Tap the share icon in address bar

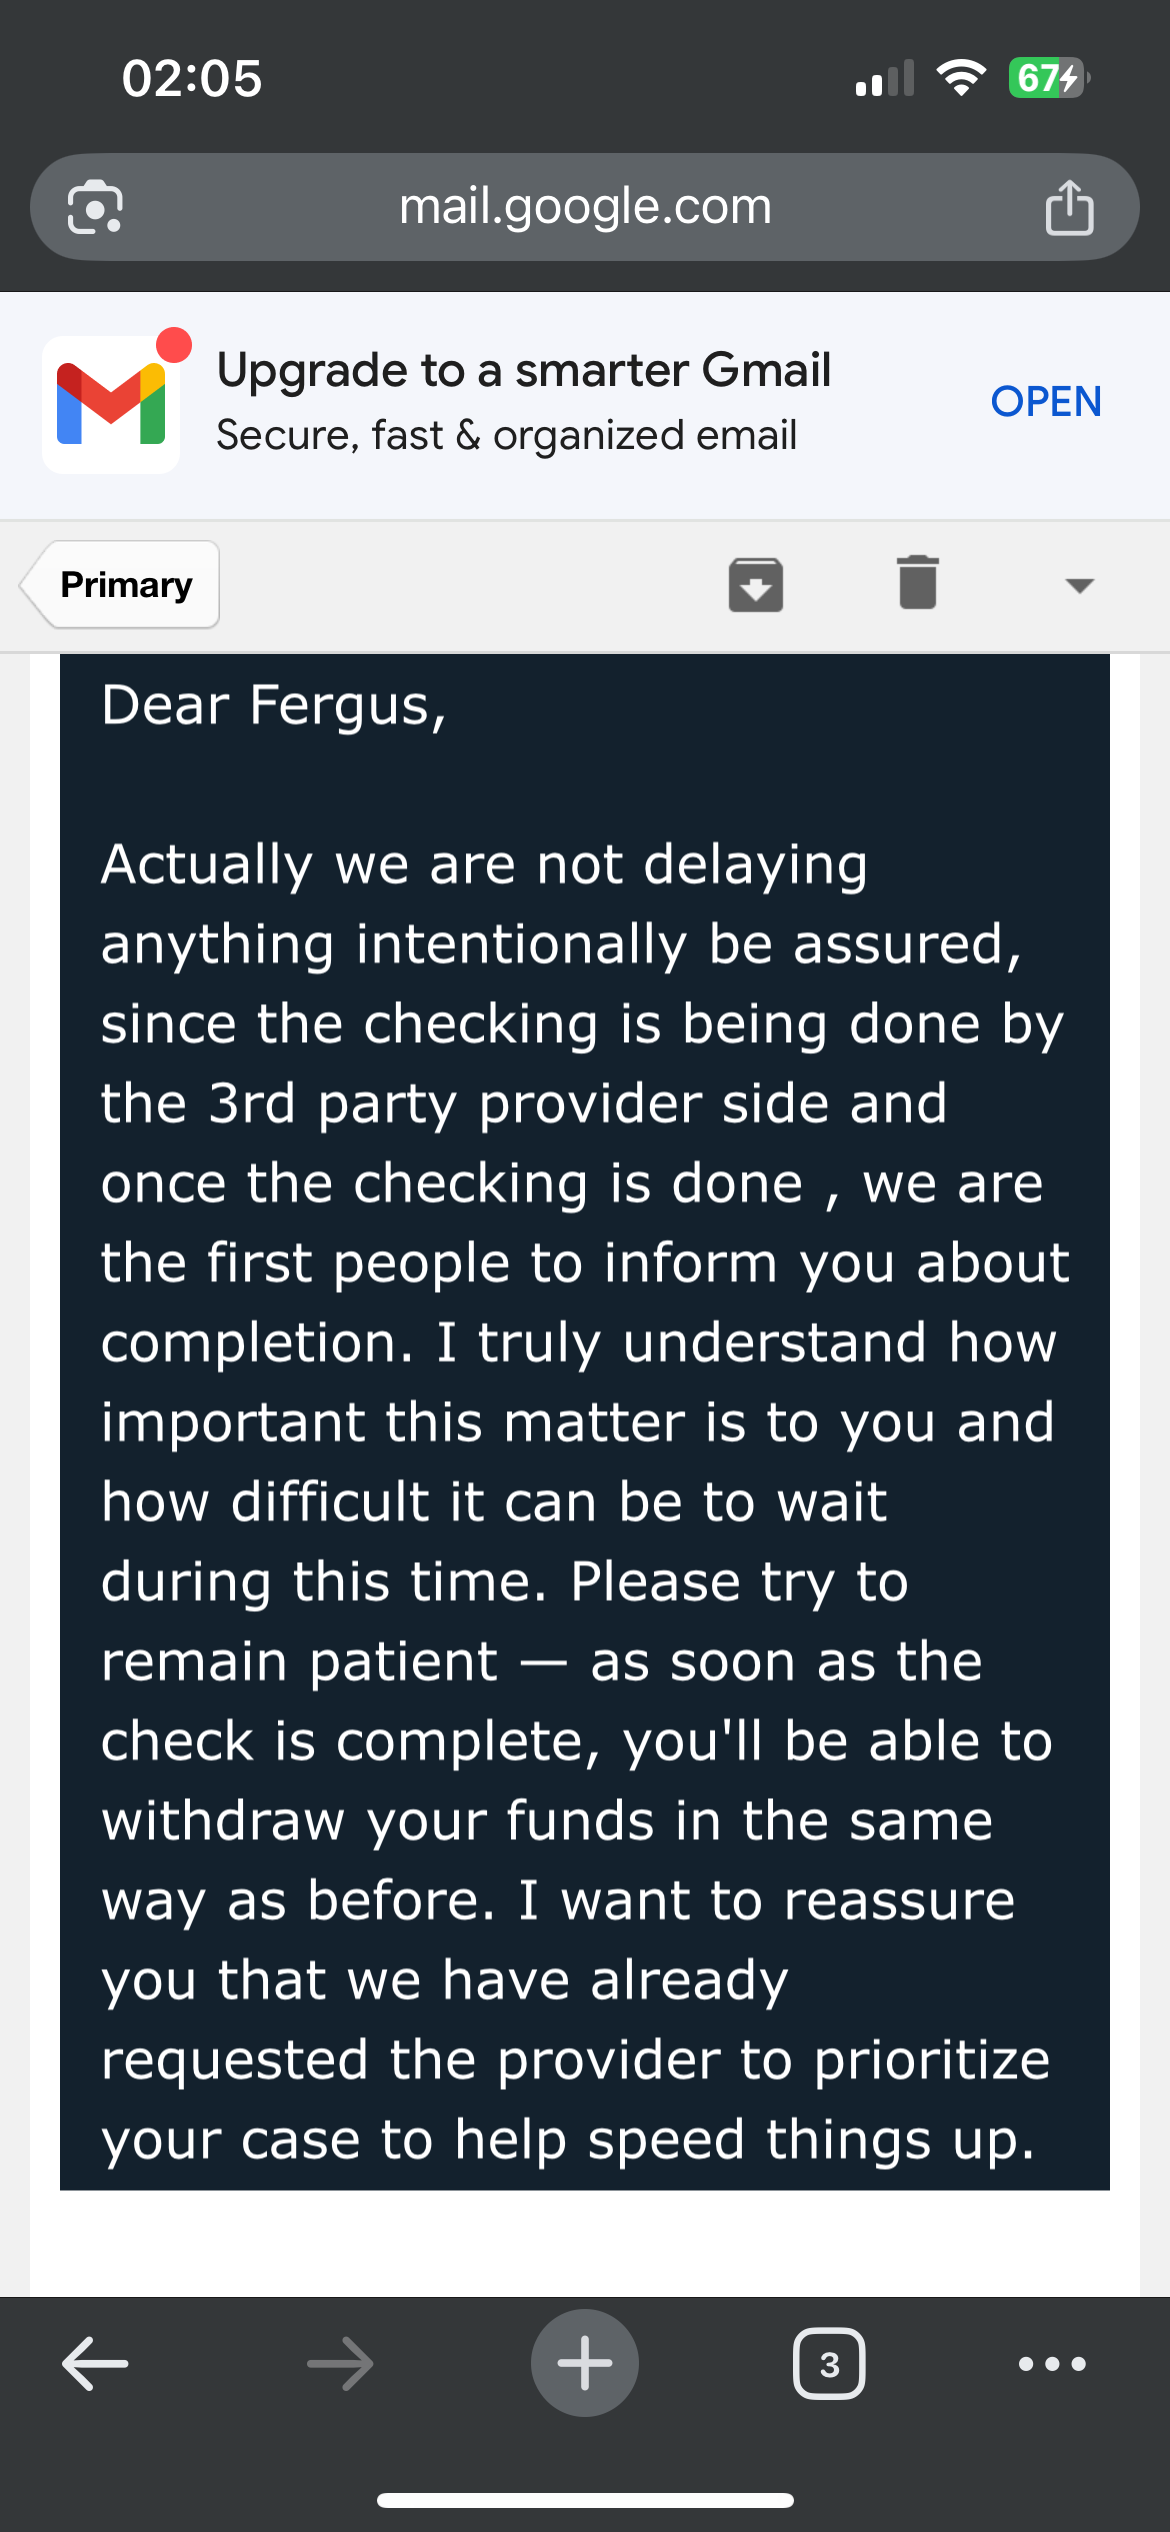pos(1069,207)
